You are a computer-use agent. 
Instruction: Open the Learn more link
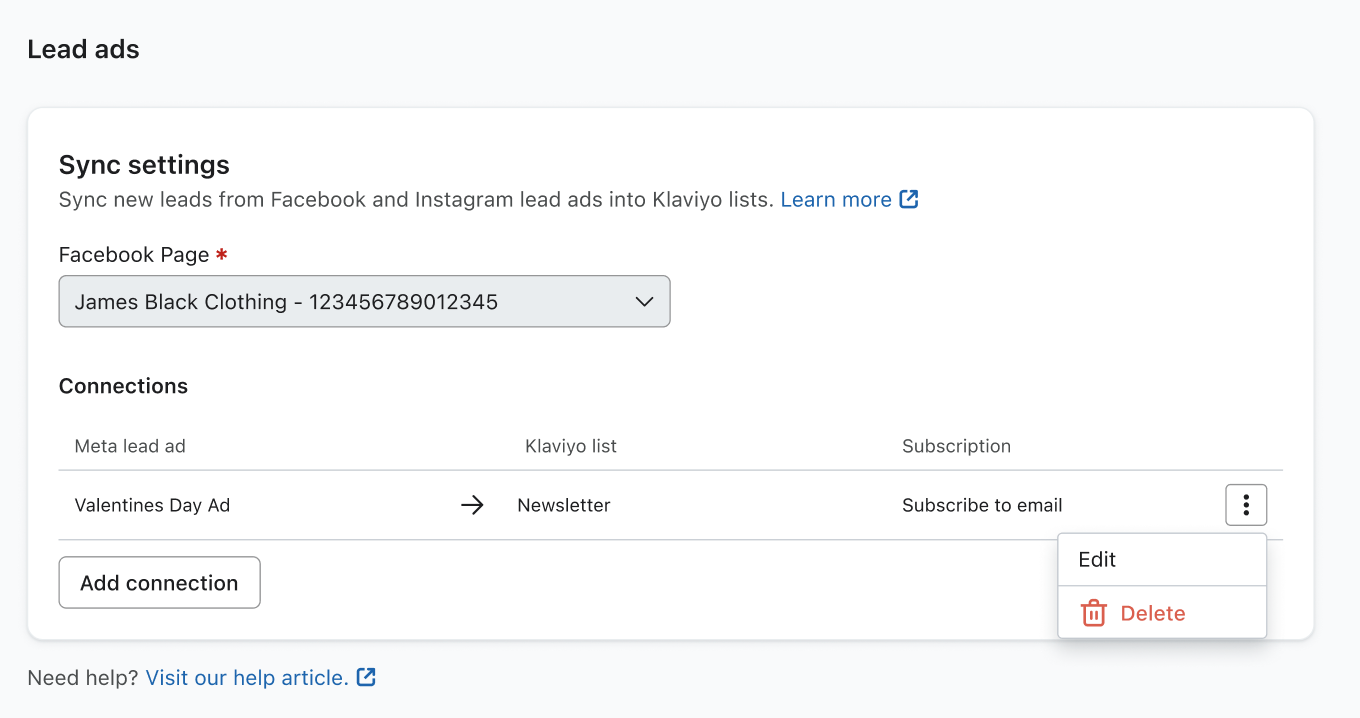coord(835,199)
